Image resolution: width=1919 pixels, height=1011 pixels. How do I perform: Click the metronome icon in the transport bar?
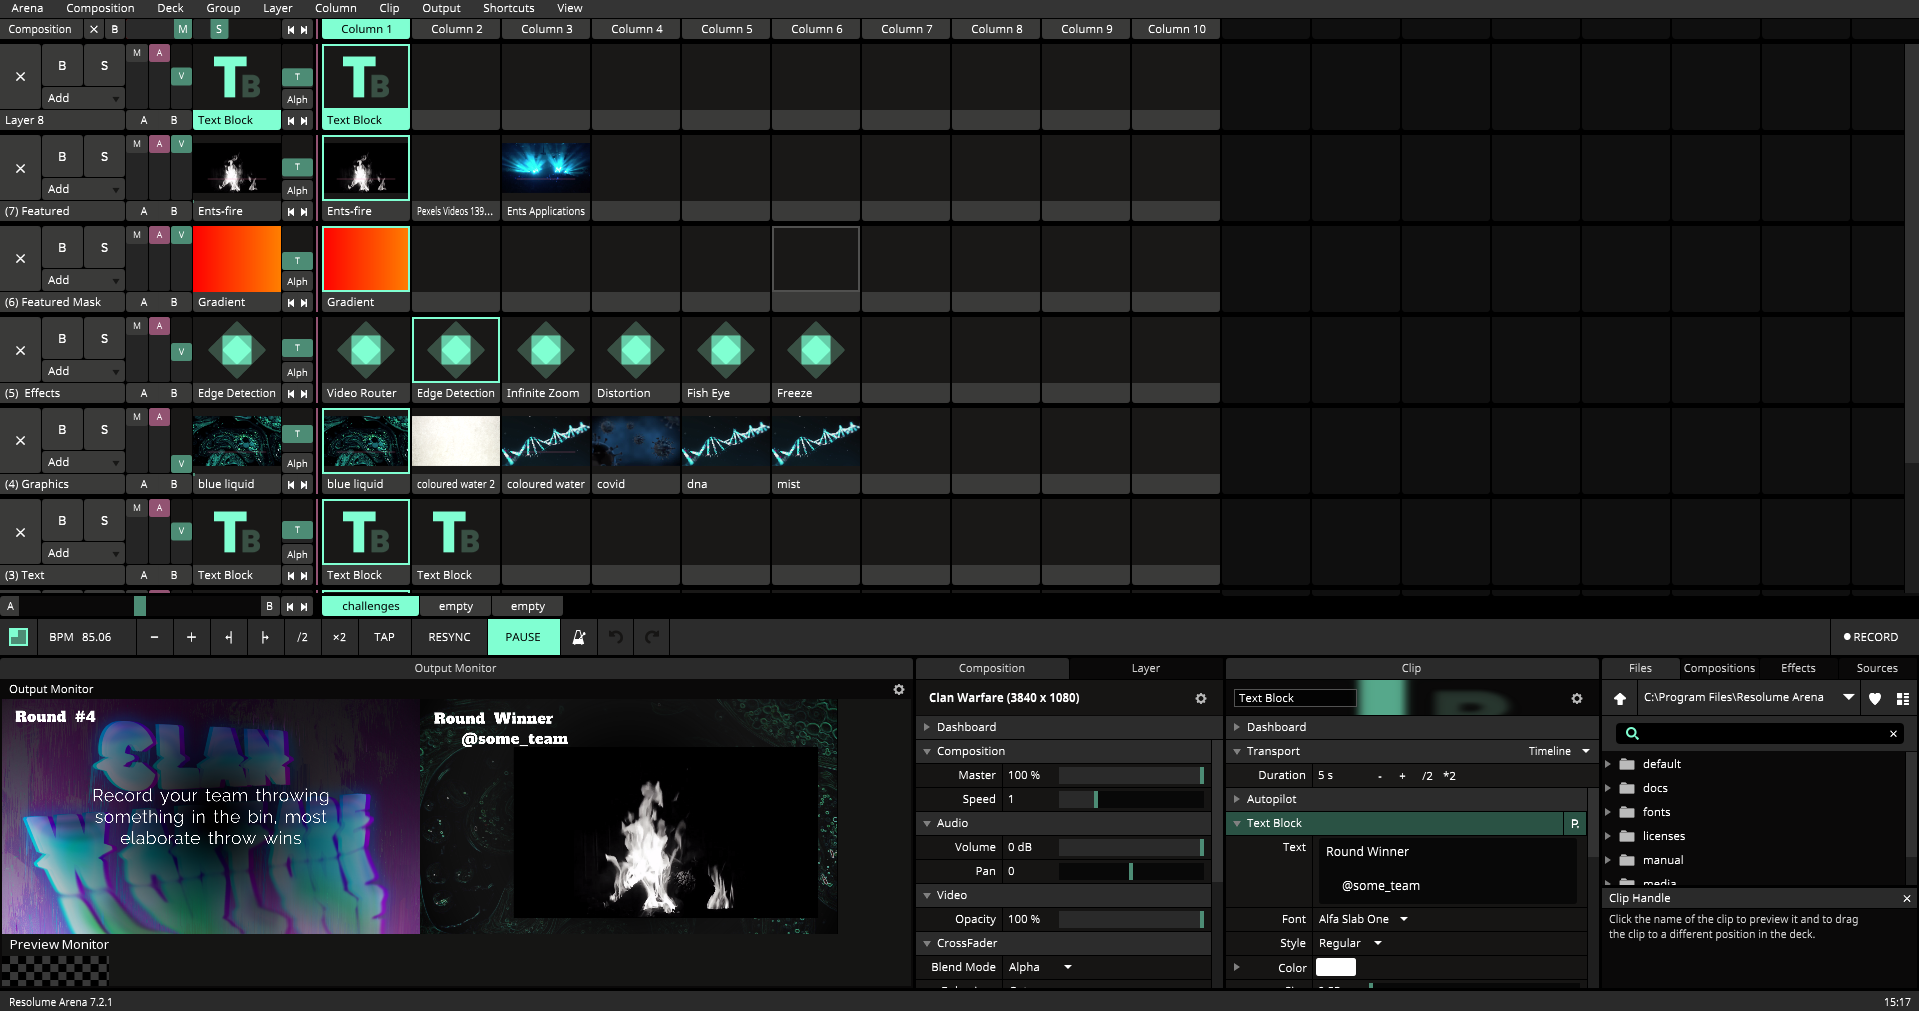(x=578, y=637)
